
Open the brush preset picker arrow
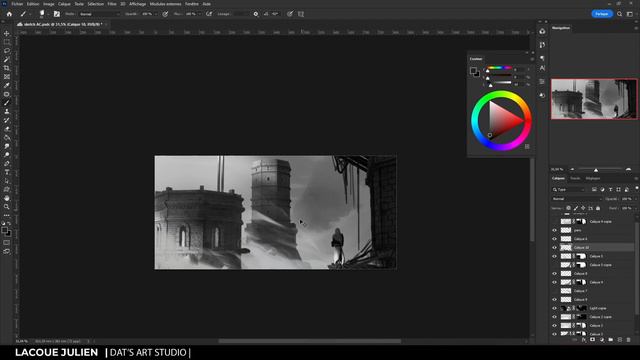click(x=48, y=14)
